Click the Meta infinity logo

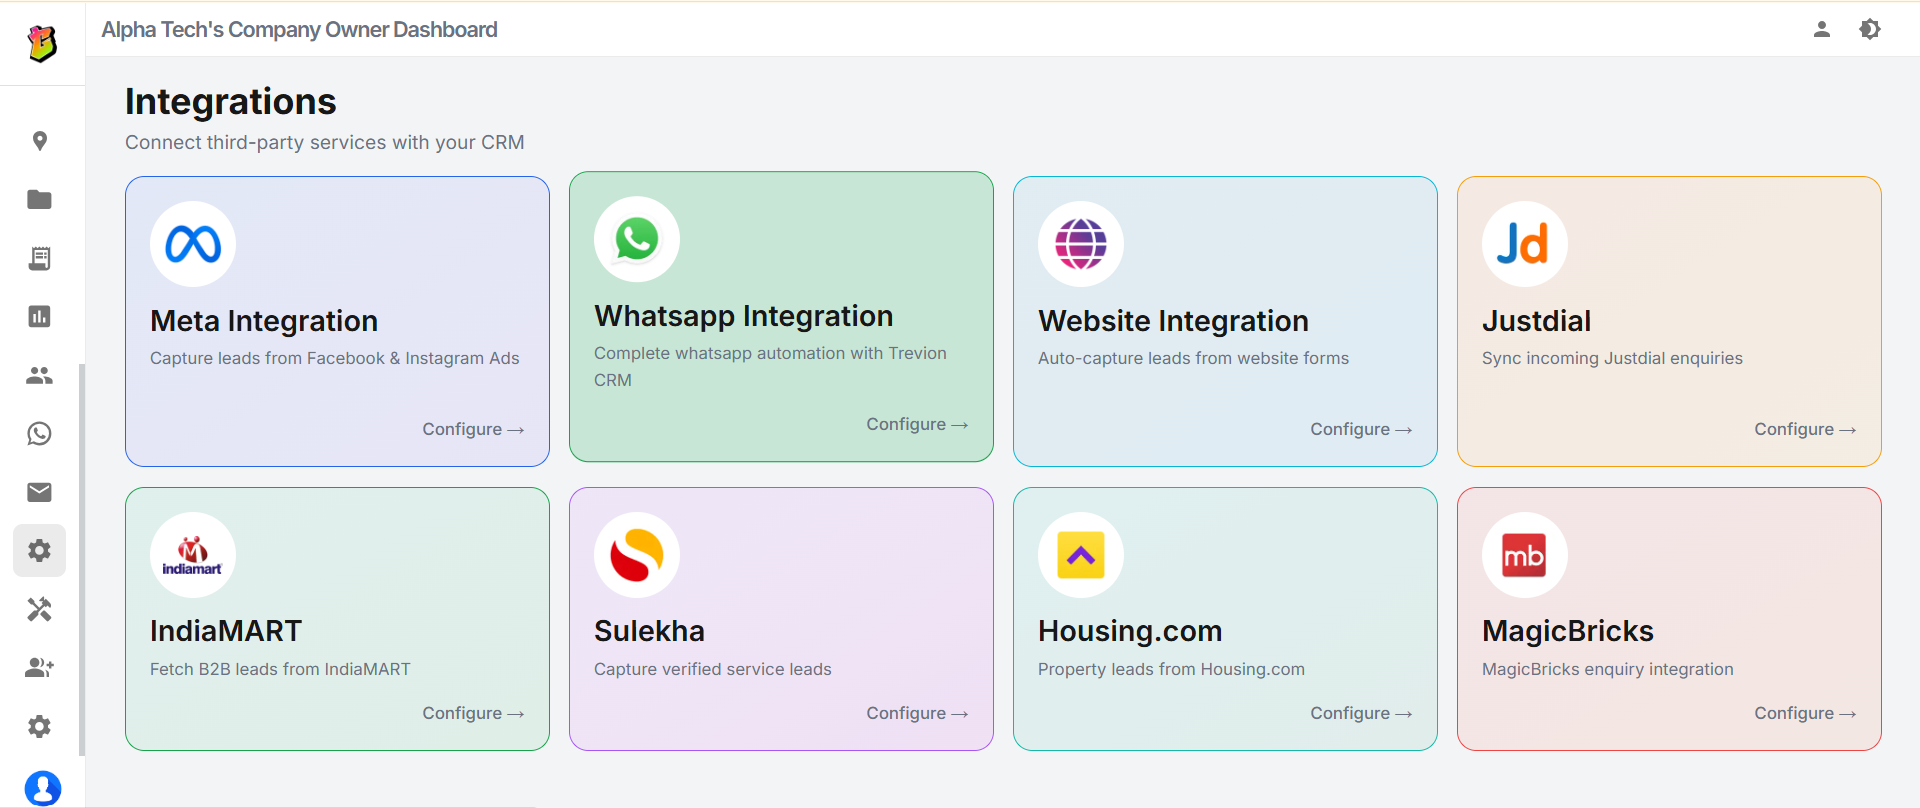click(x=193, y=244)
